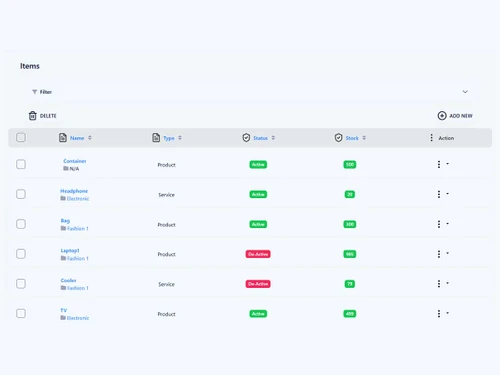Screen dimensions: 500x375
Task: Open three-dot action menu for Headphone row
Action: tap(439, 194)
